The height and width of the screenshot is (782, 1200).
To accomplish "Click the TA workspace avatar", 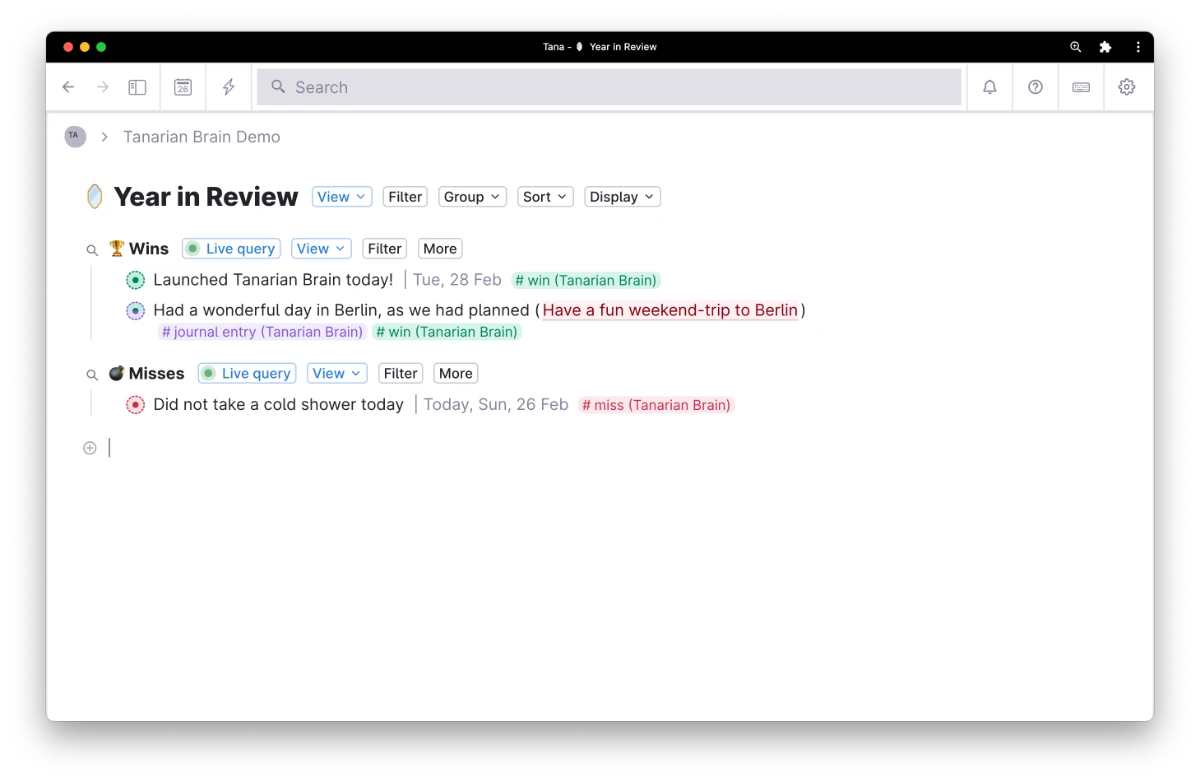I will point(75,136).
